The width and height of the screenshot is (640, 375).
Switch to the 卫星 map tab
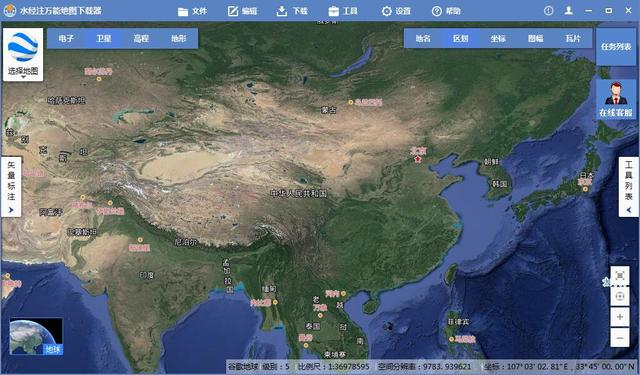click(104, 38)
